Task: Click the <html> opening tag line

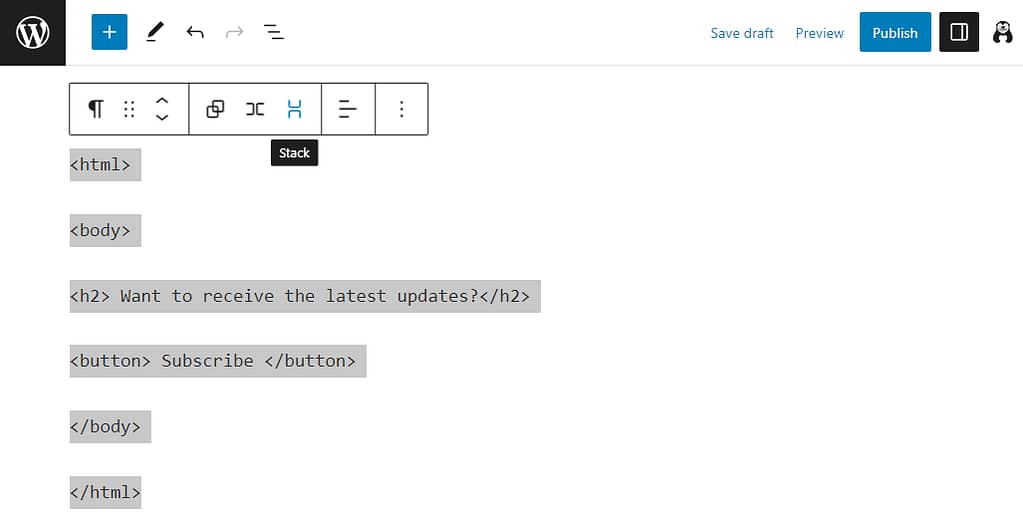Action: pyautogui.click(x=105, y=164)
